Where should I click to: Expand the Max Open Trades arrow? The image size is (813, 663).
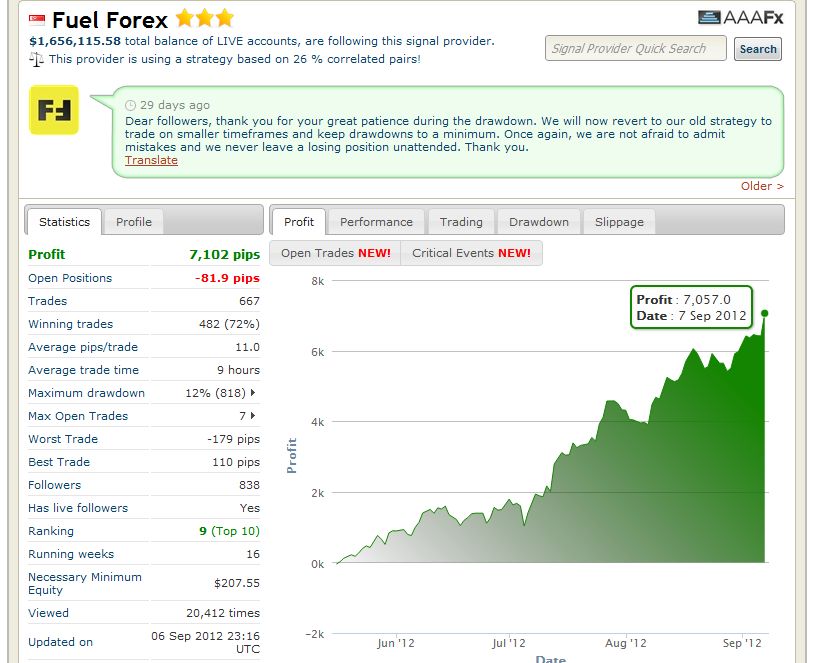pos(253,415)
